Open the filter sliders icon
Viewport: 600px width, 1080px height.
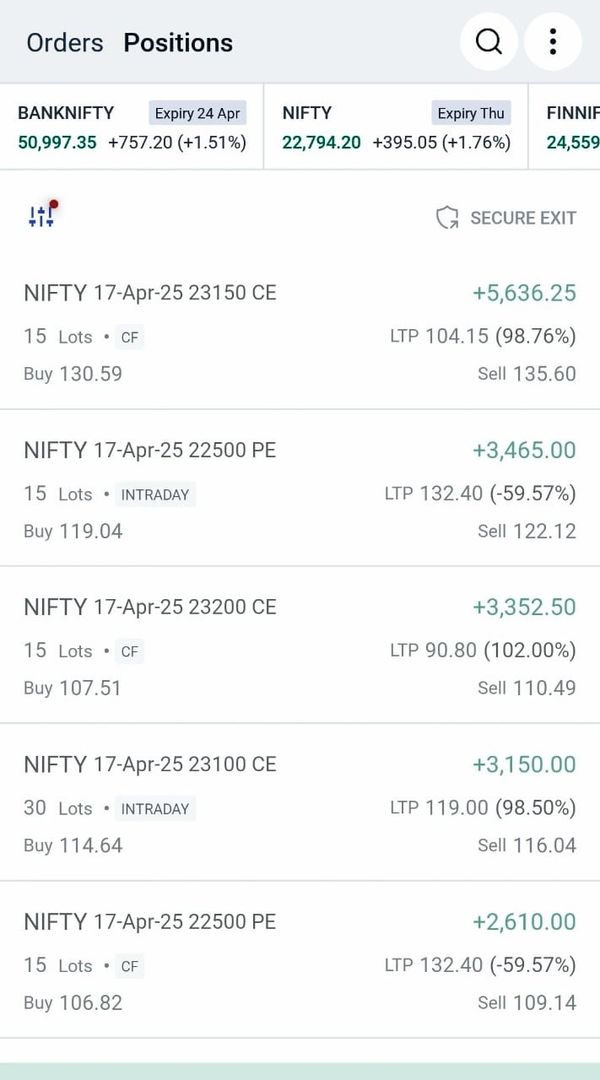click(x=42, y=215)
